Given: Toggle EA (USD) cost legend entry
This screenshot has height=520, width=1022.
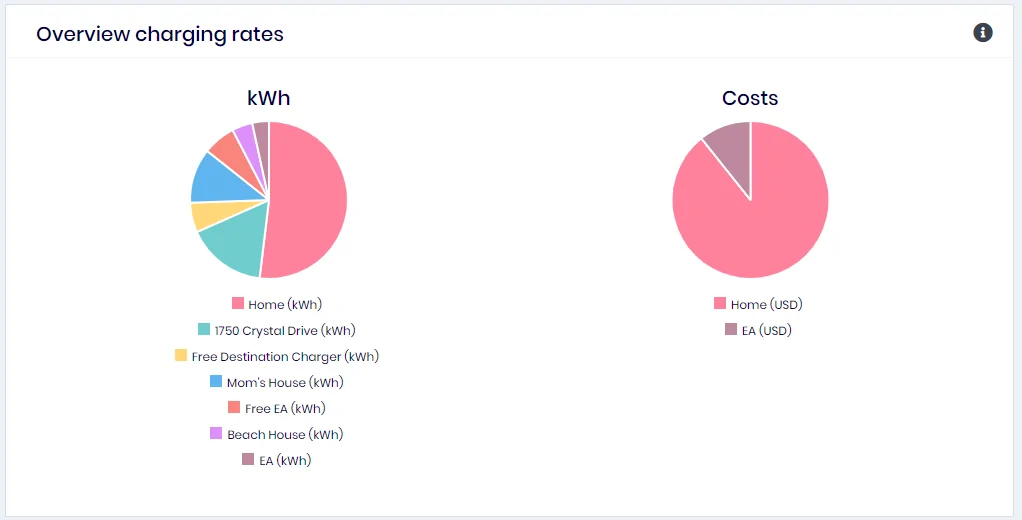Looking at the screenshot, I should 759,330.
